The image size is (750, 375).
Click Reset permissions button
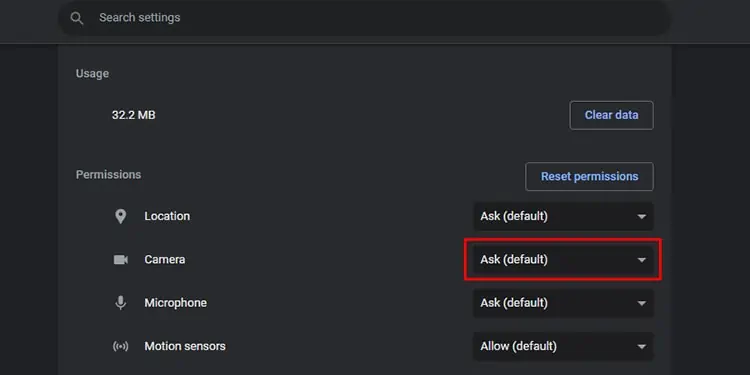point(589,176)
